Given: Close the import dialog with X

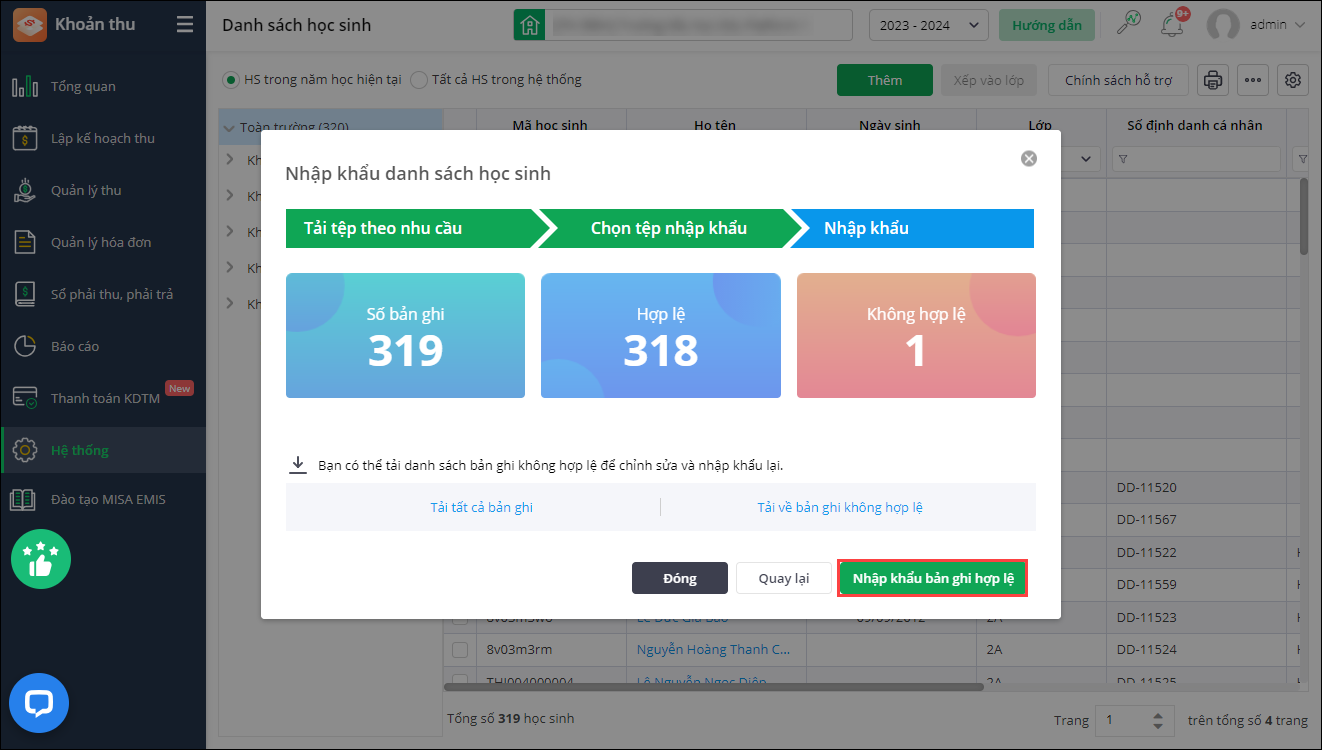Looking at the screenshot, I should 1029,158.
